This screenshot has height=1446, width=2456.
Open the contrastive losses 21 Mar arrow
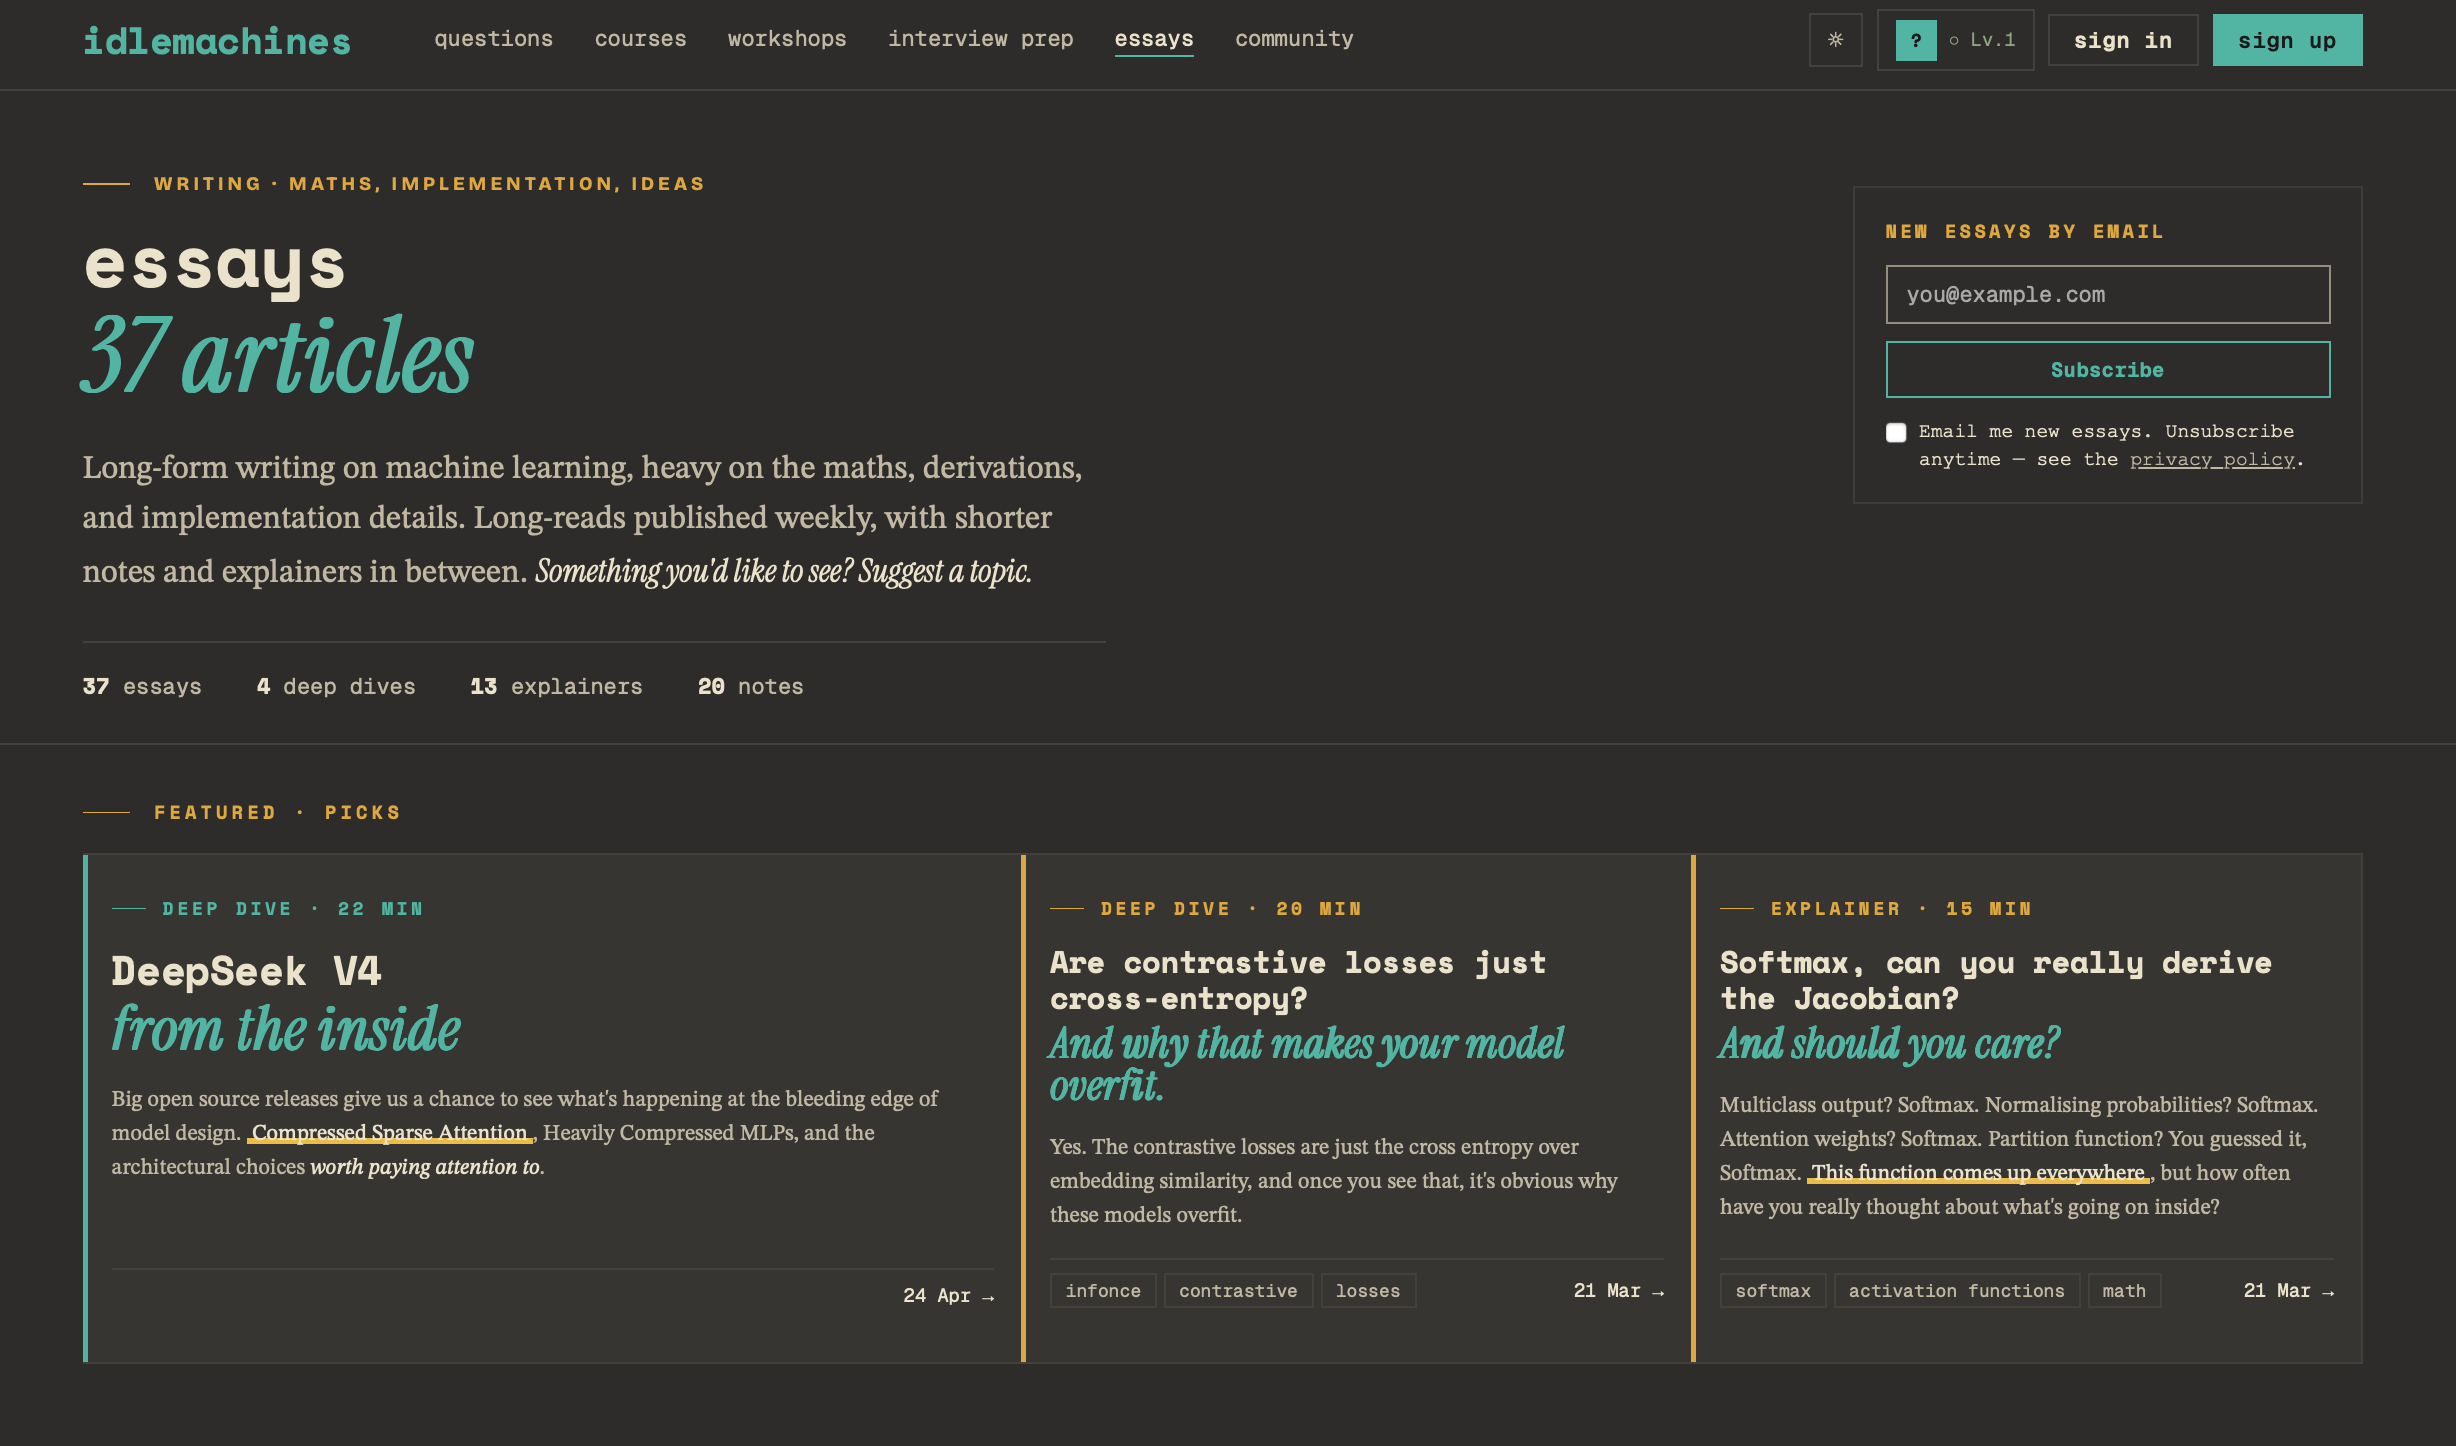click(x=1619, y=1291)
